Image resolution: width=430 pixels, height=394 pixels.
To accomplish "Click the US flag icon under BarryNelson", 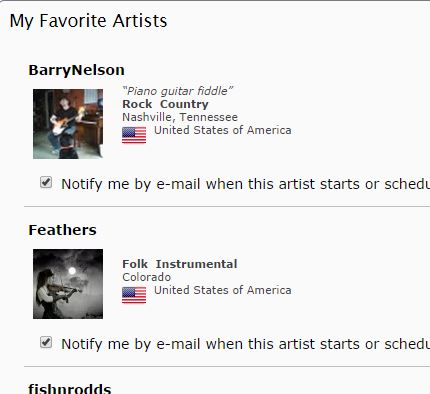I will [x=134, y=135].
